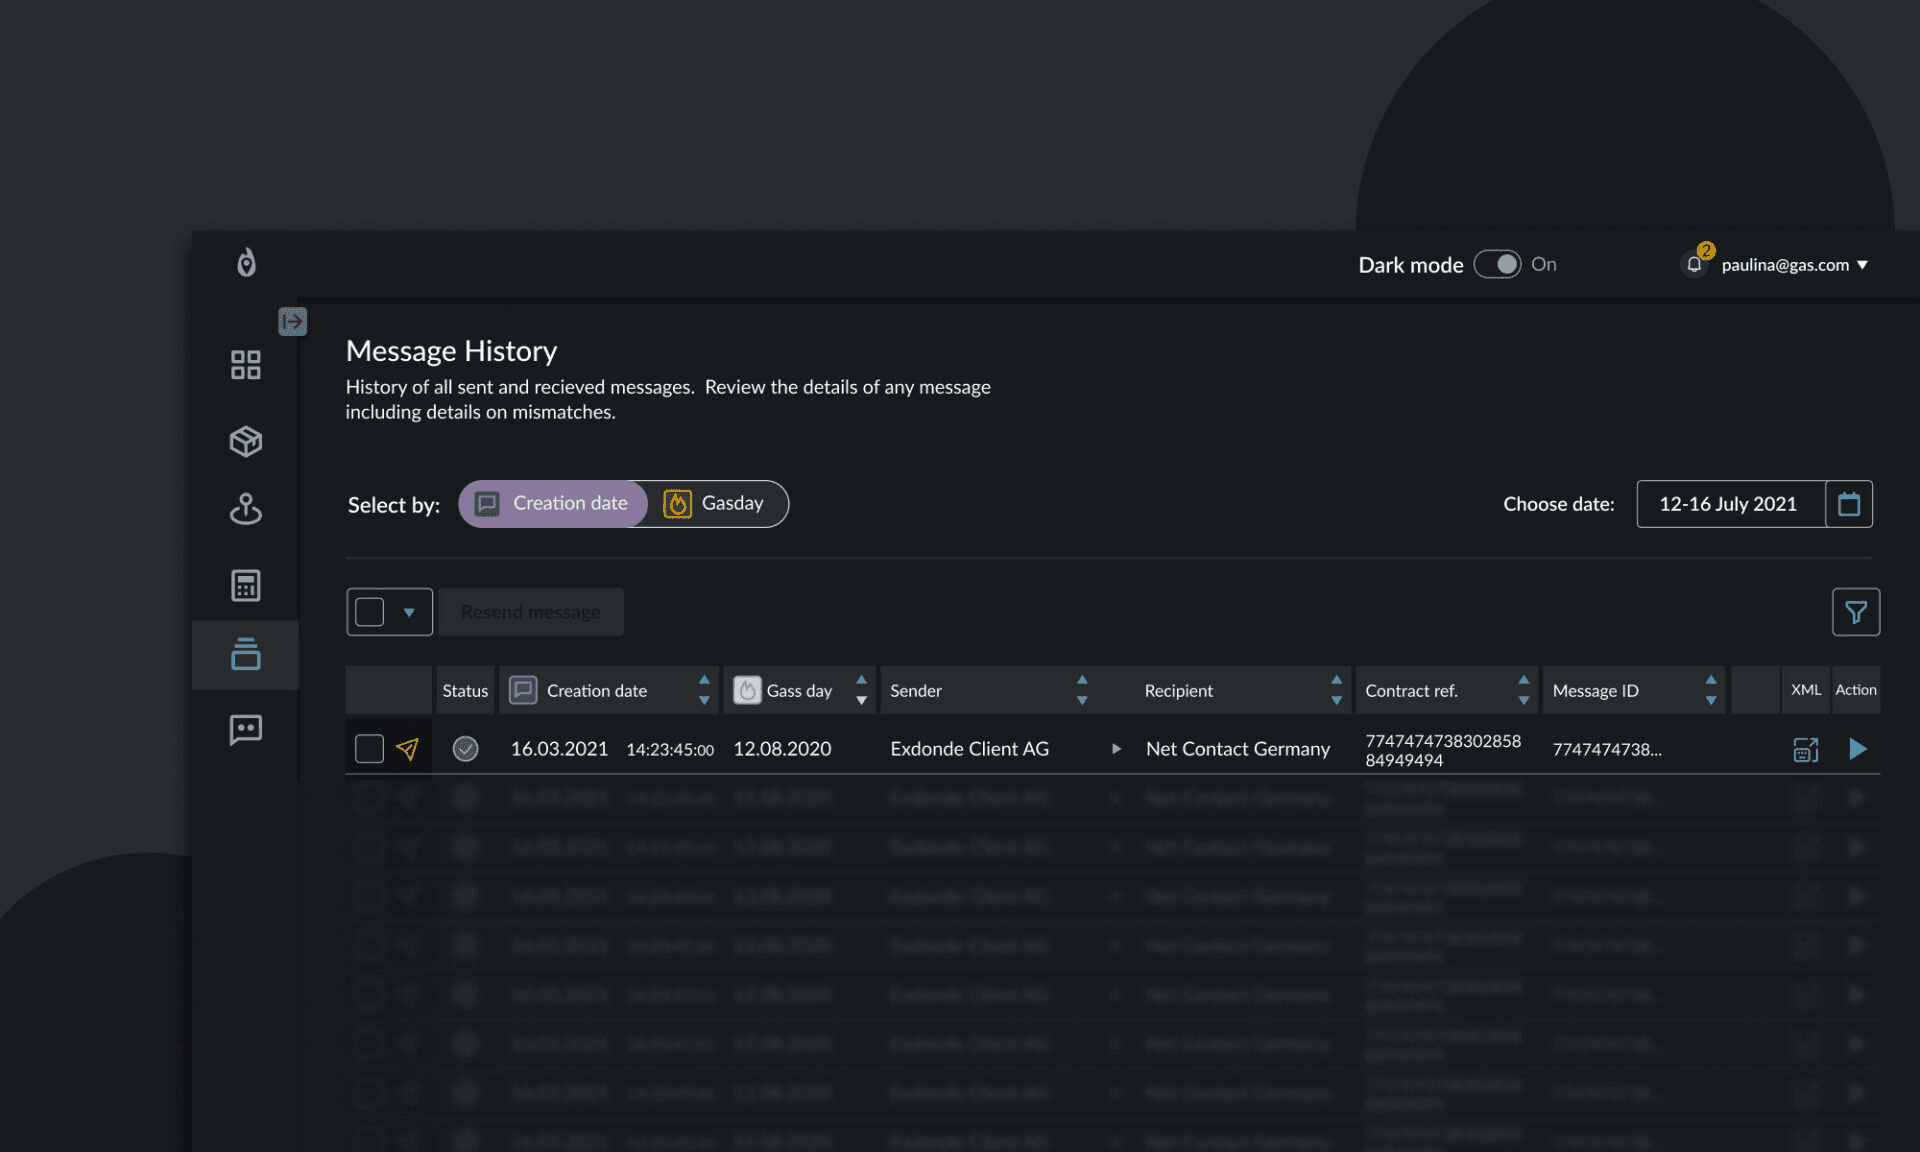Click the Message History heading
This screenshot has height=1152, width=1920.
click(x=451, y=351)
